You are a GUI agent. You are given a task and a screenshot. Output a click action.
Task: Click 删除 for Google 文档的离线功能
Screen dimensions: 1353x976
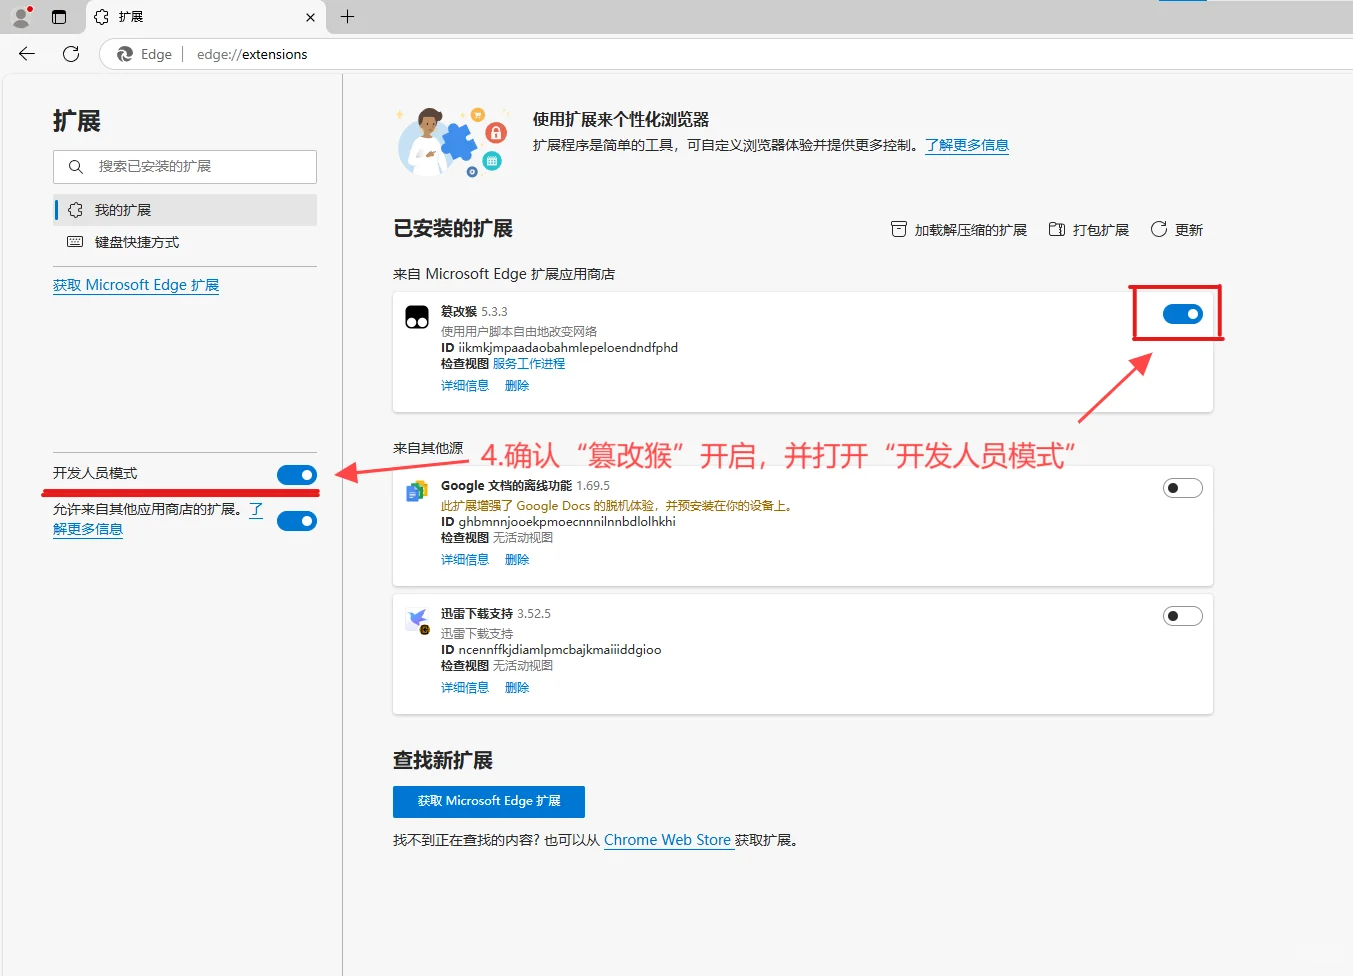click(517, 560)
